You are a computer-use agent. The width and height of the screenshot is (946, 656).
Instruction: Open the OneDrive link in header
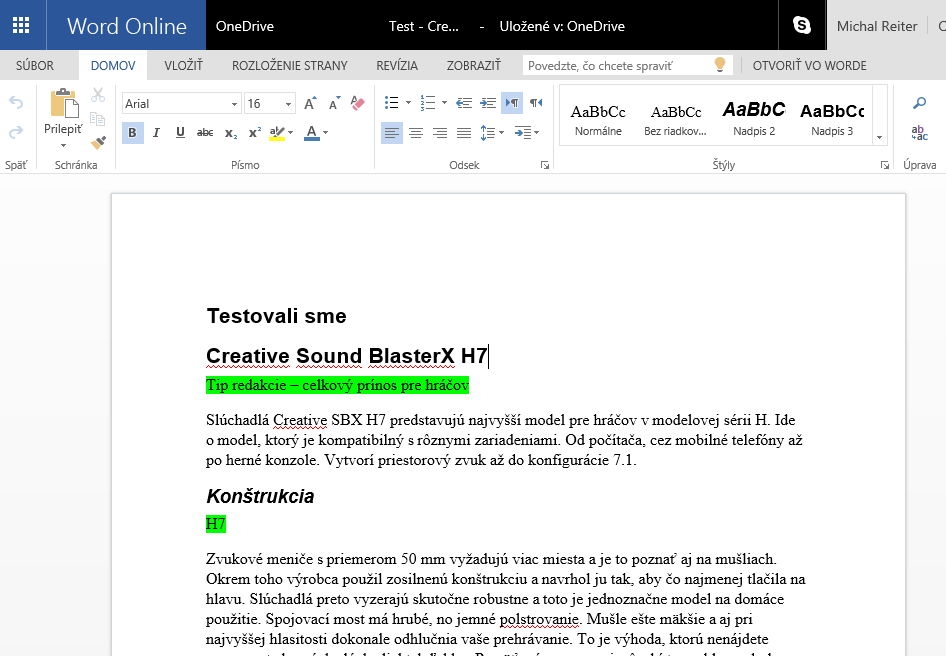pos(245,26)
